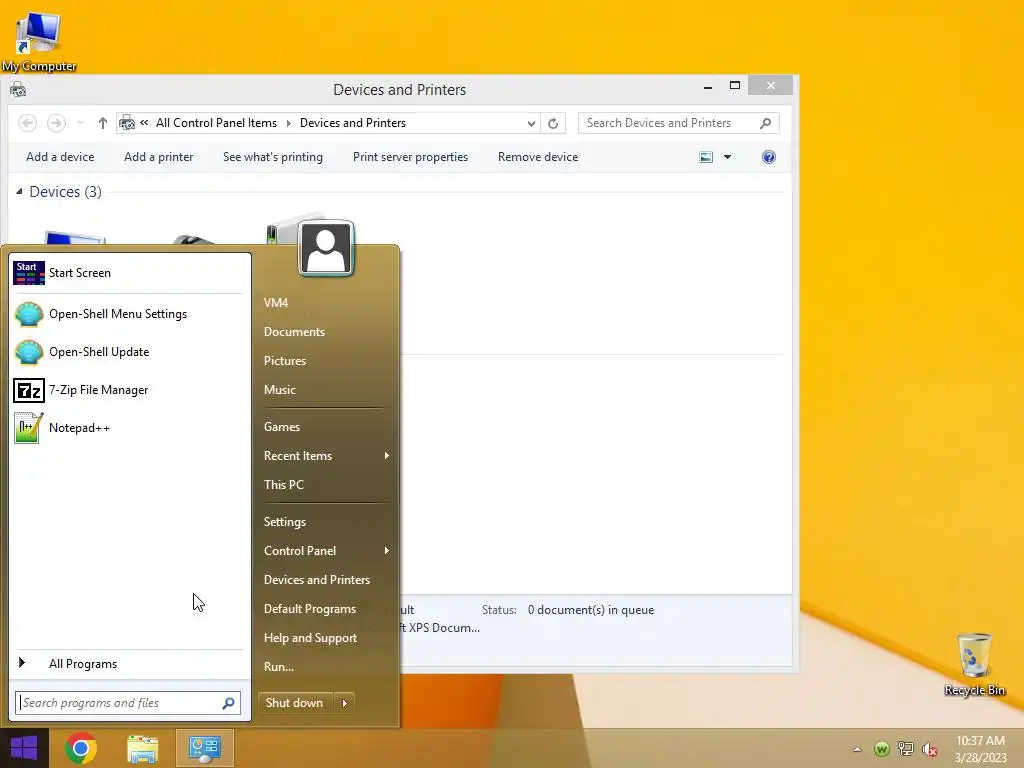Expand Recent Items submenu arrow
Image resolution: width=1024 pixels, height=768 pixels.
click(387, 456)
